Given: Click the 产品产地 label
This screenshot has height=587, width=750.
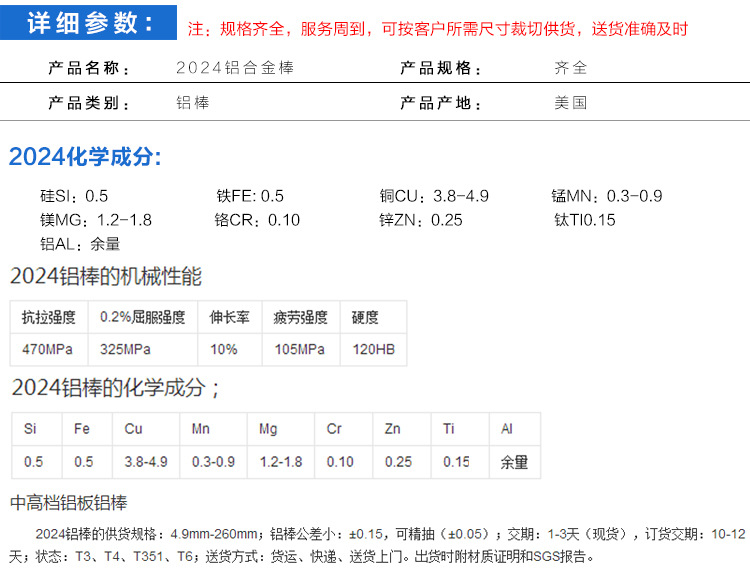Looking at the screenshot, I should pos(441,103).
